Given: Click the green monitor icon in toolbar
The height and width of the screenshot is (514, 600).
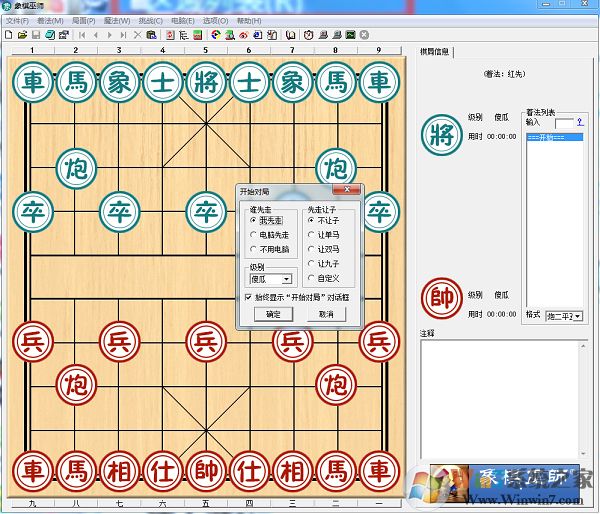Looking at the screenshot, I should click(x=351, y=35).
